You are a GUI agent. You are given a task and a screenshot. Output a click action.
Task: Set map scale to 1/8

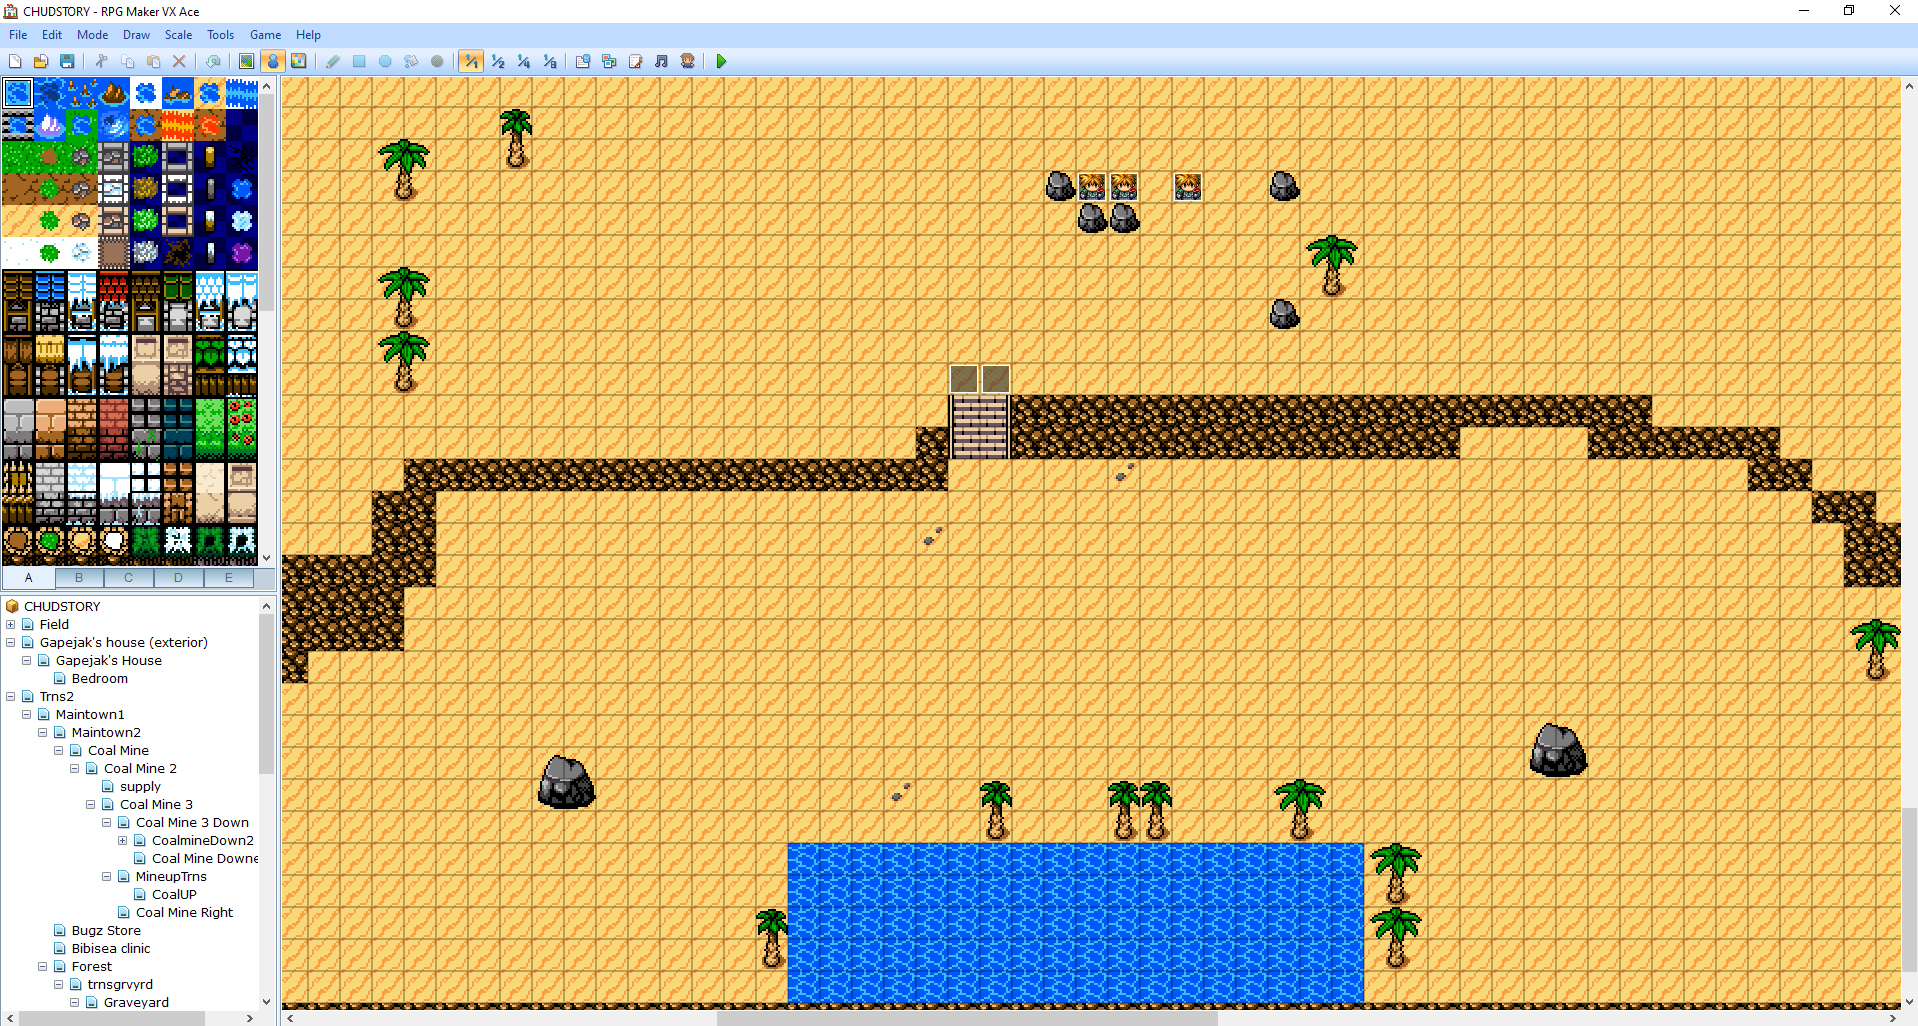550,62
